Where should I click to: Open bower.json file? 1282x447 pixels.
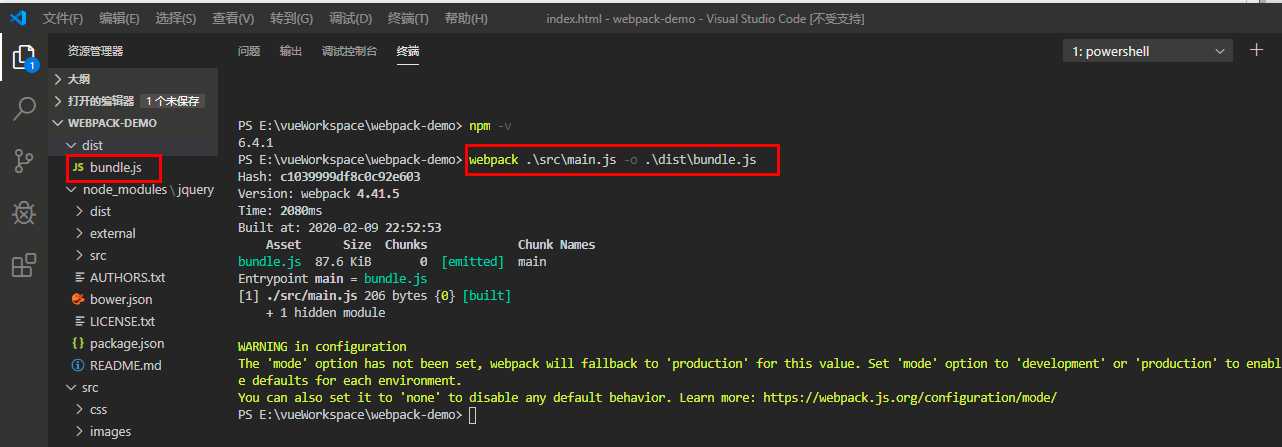click(x=133, y=299)
